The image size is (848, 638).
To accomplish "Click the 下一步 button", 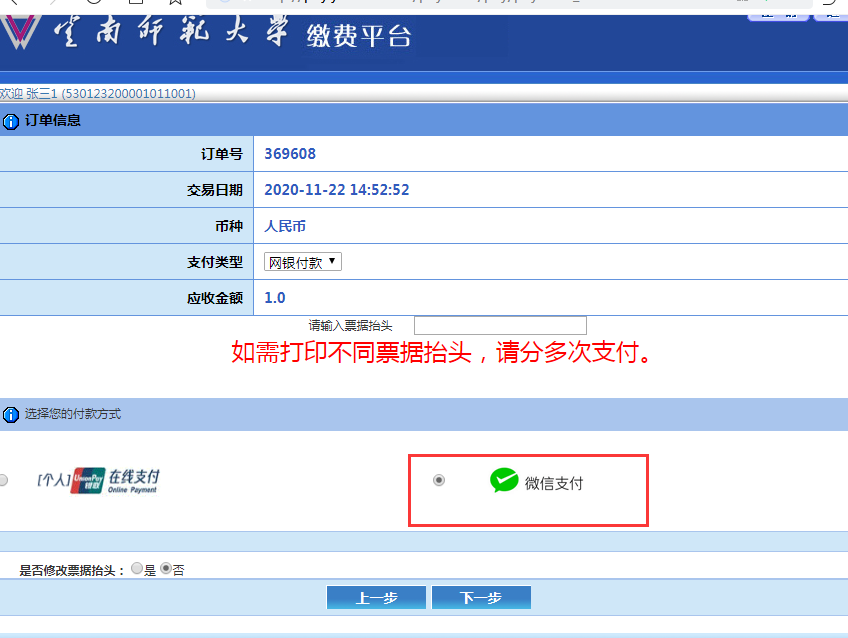I will 481,597.
